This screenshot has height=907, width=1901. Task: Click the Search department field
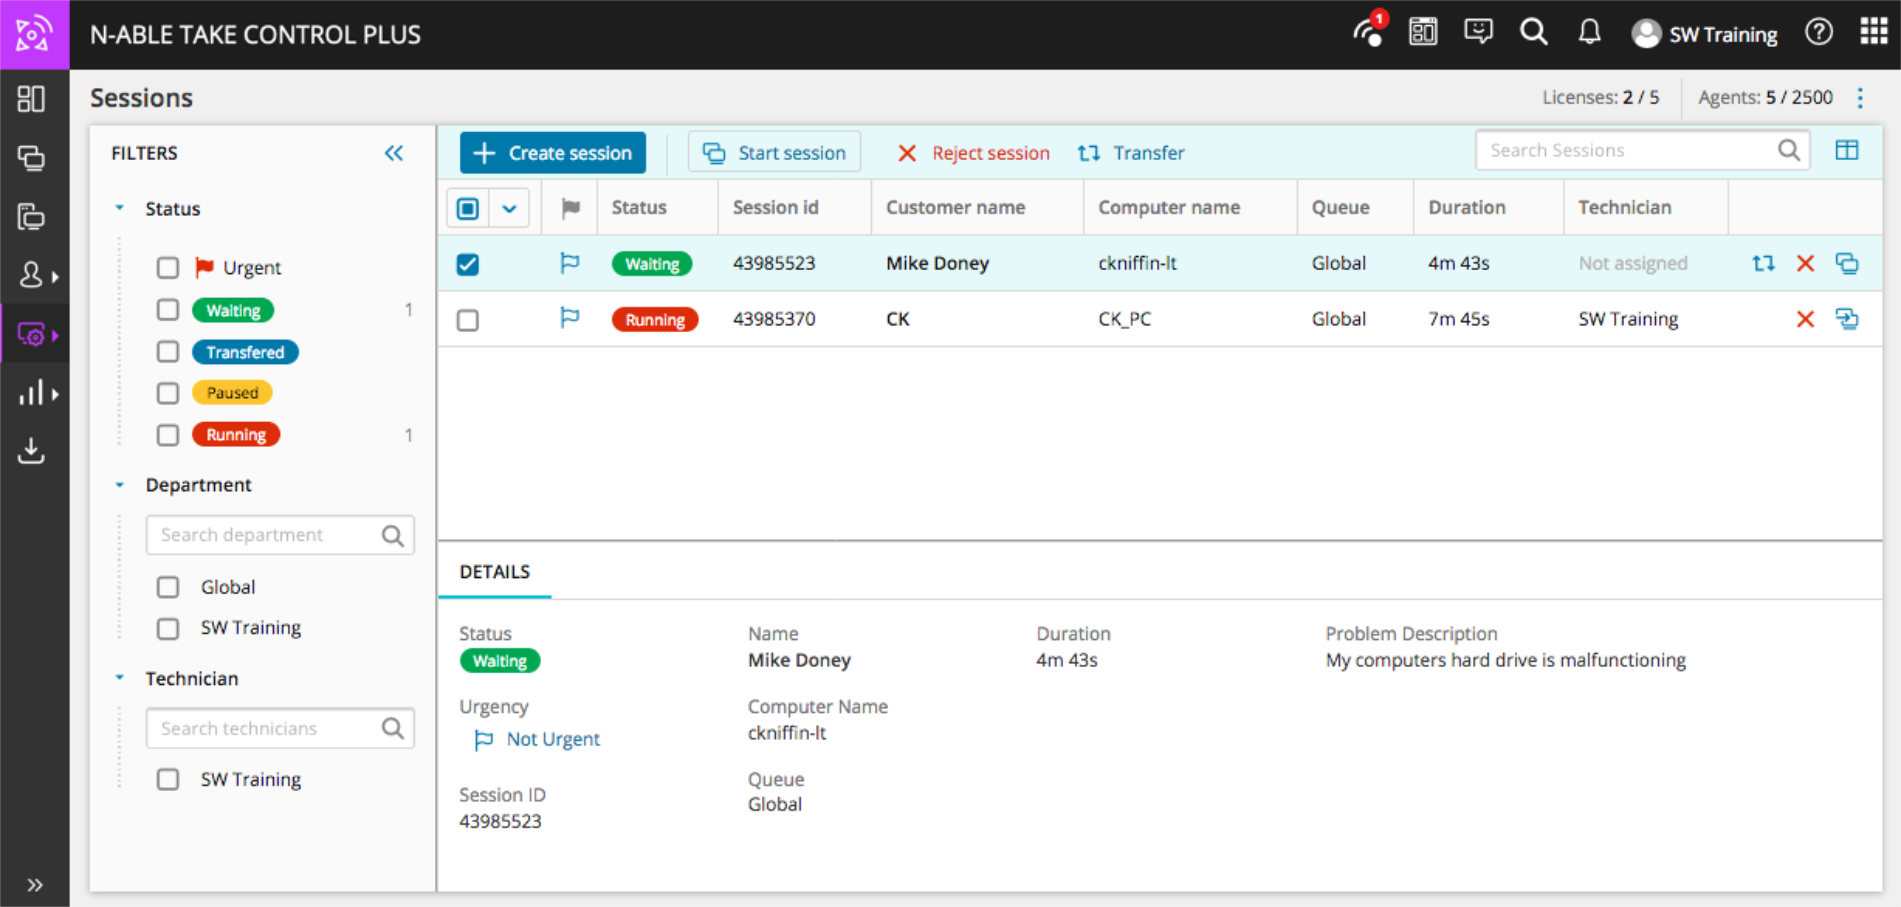(280, 535)
